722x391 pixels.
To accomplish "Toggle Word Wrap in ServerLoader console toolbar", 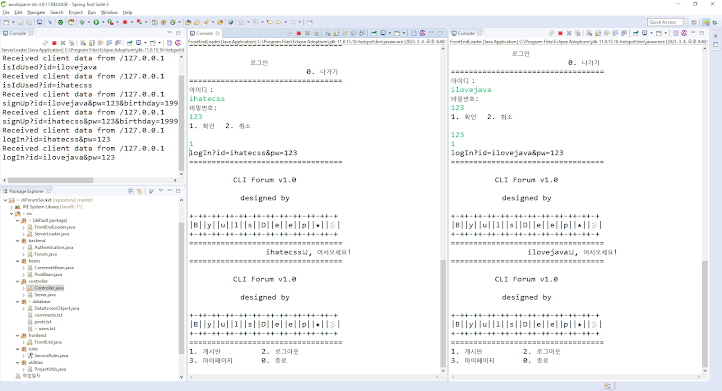I will pos(100,43).
